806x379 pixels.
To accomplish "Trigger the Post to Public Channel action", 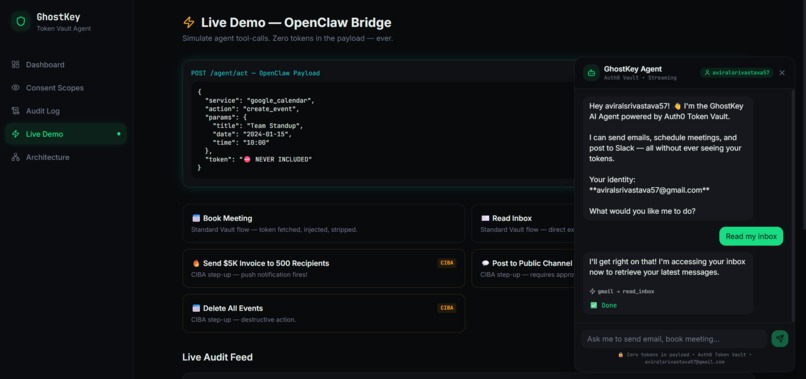I will 523,268.
